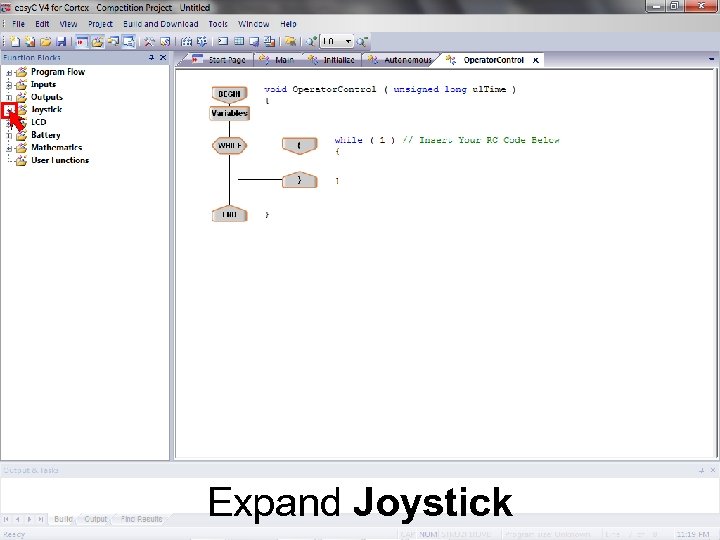This screenshot has width=720, height=540.
Task: Open the View menu
Action: coord(68,24)
